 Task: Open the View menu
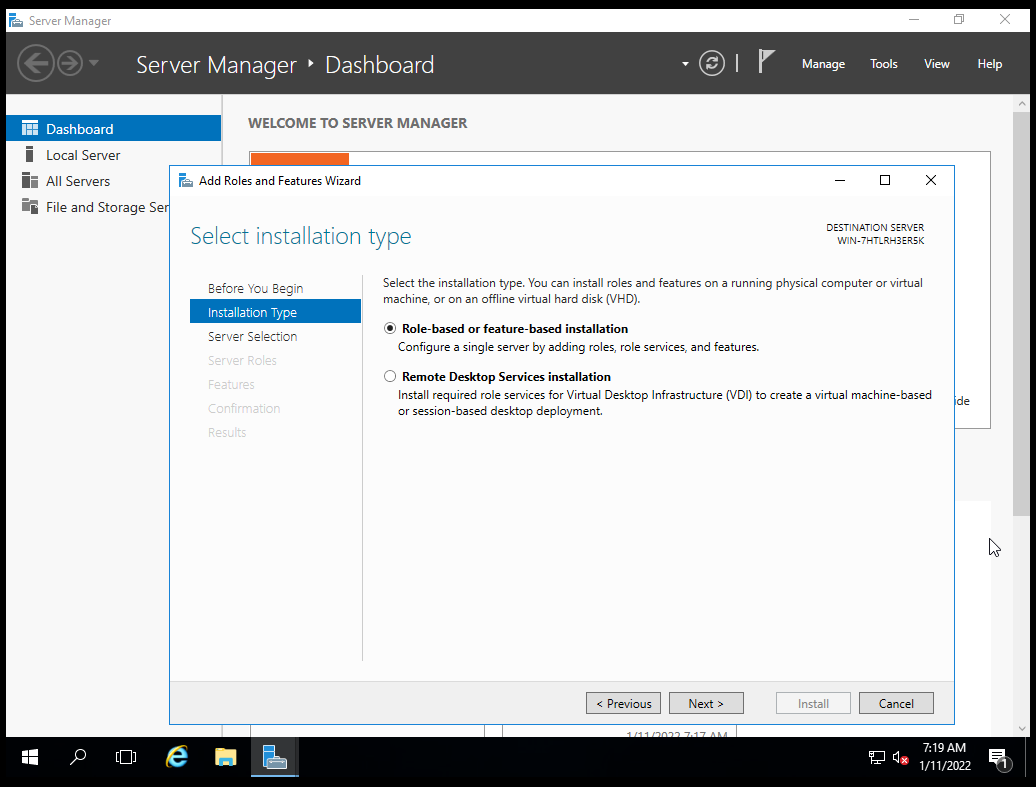click(936, 64)
